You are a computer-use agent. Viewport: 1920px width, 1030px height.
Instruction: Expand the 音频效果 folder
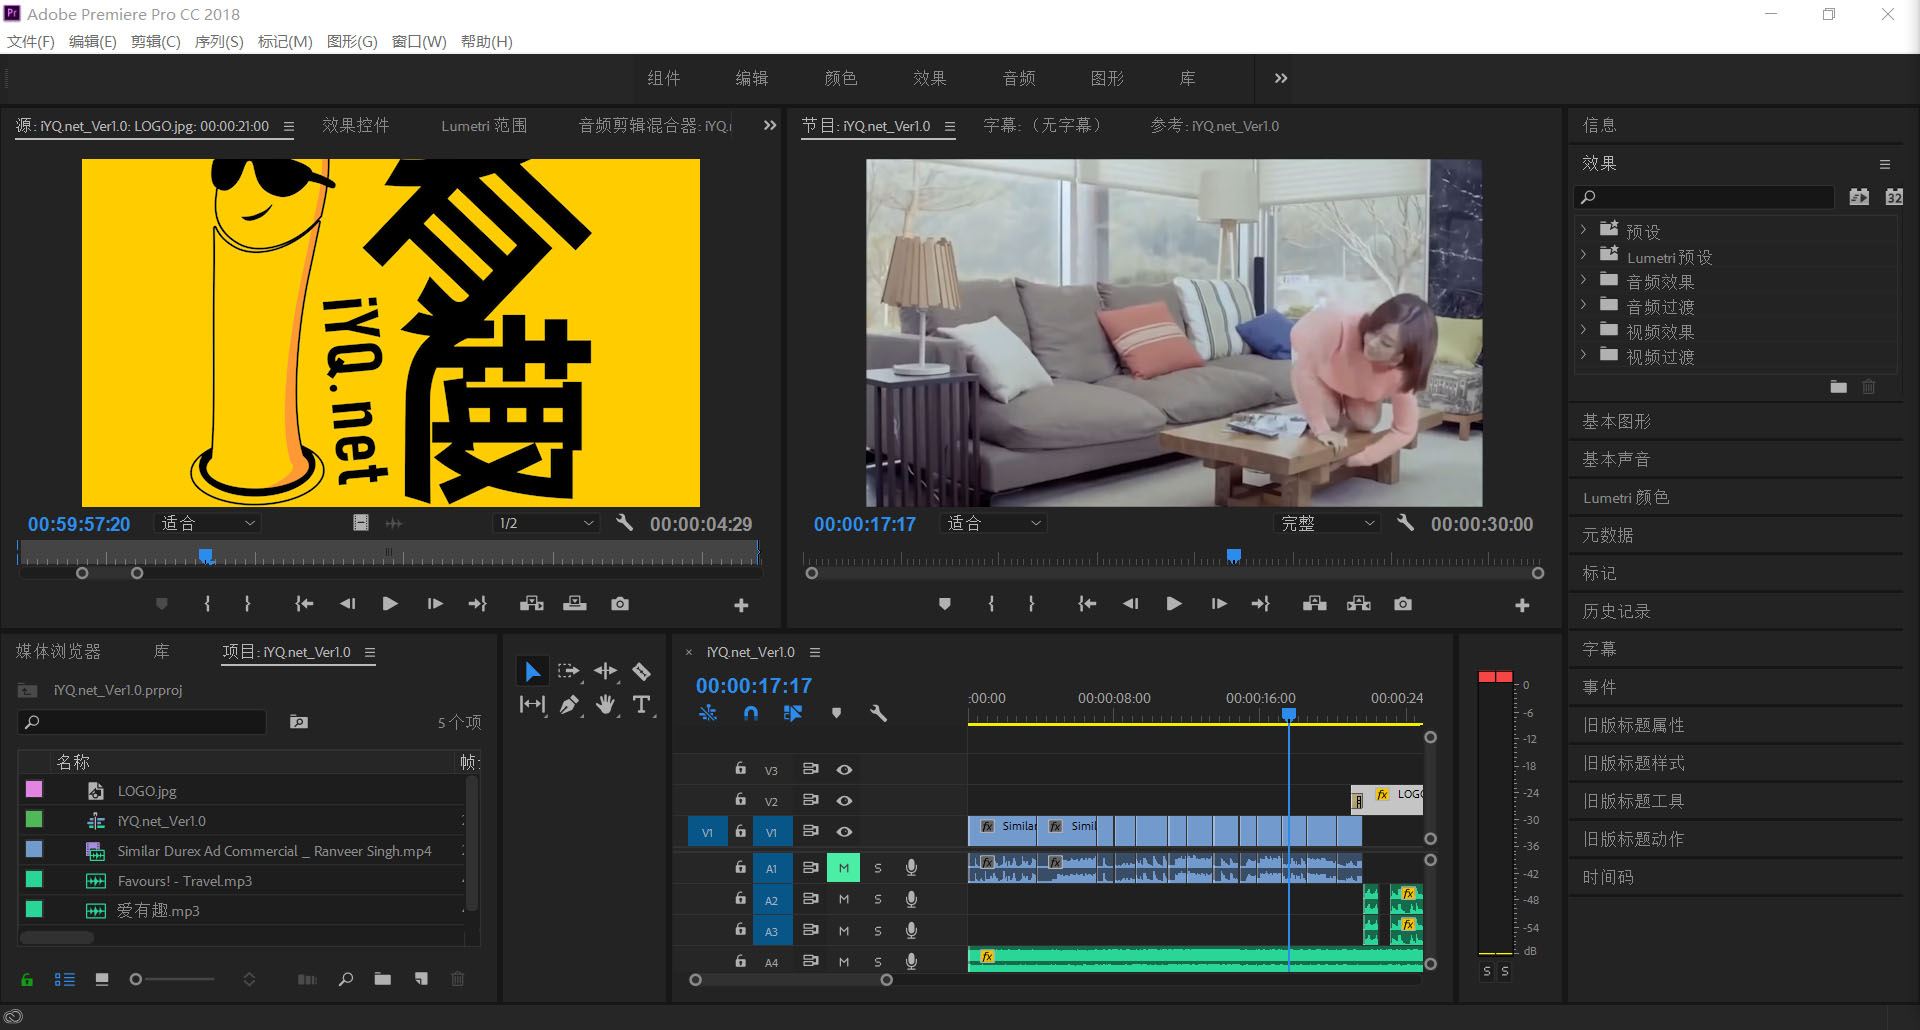coord(1583,280)
